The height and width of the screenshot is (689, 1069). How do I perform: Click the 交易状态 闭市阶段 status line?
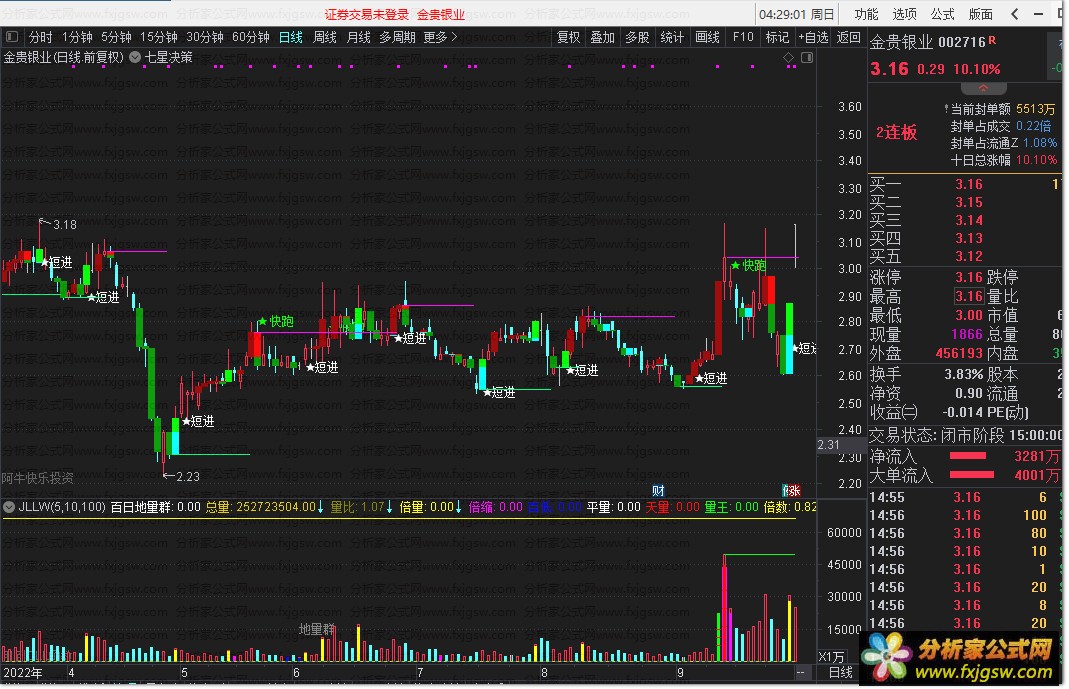click(x=965, y=435)
